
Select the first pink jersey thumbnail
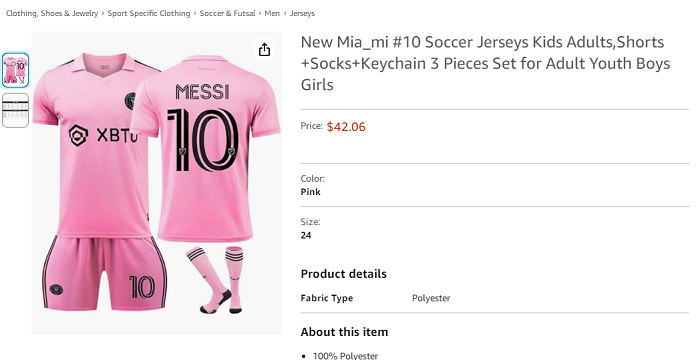coord(16,70)
